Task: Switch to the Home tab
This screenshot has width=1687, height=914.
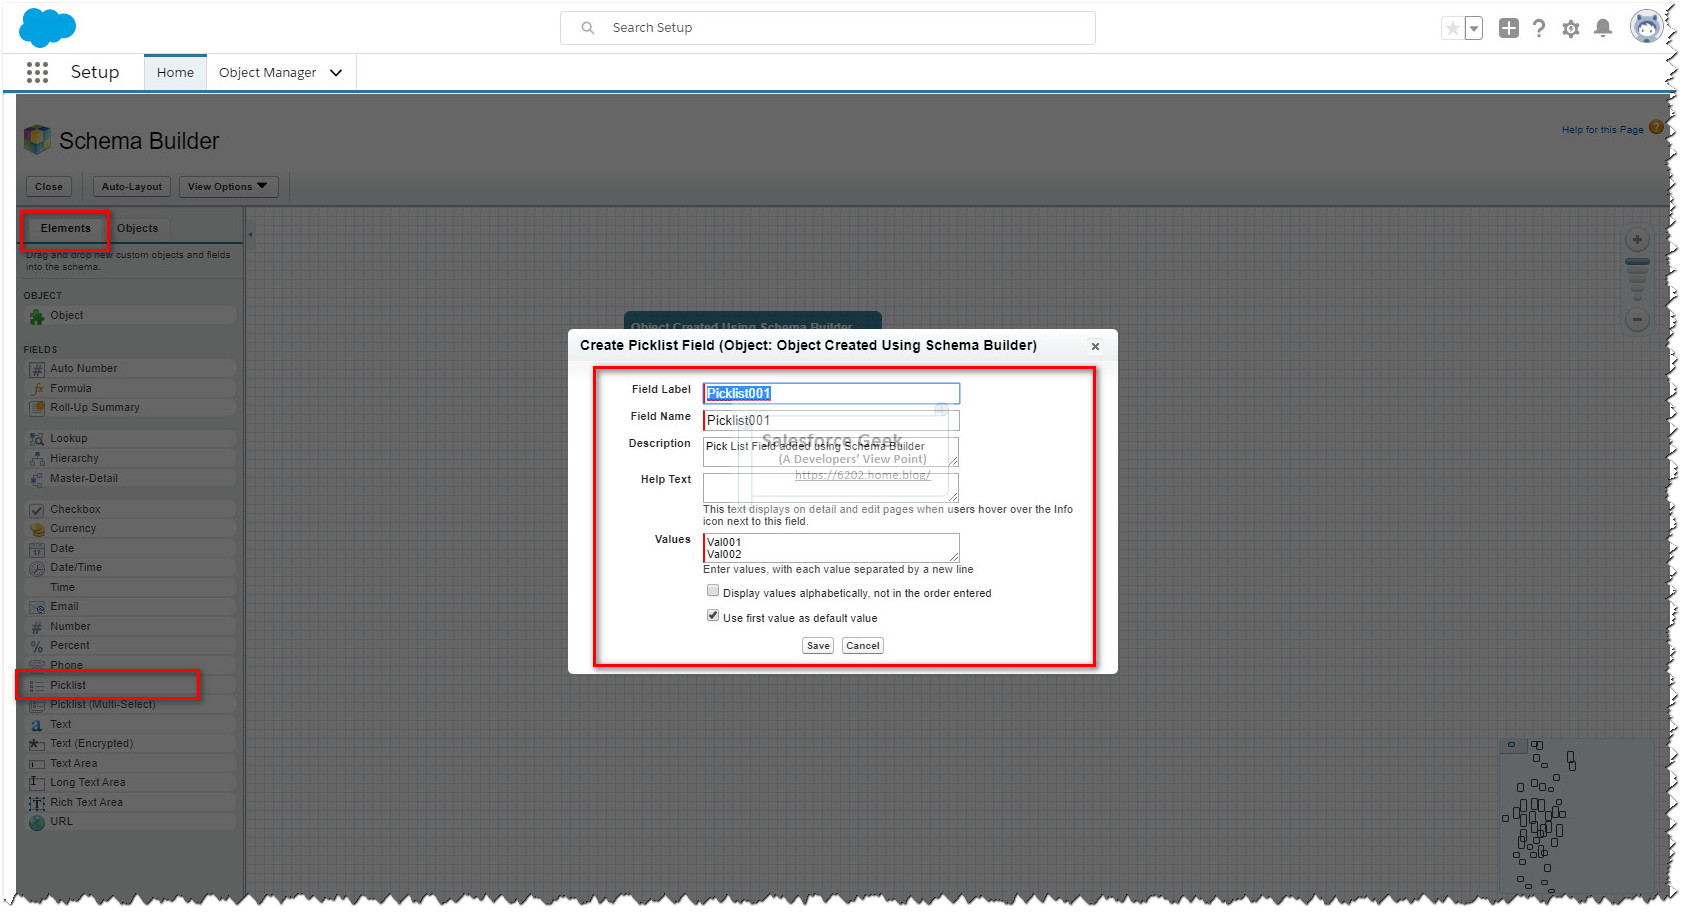Action: click(x=175, y=72)
